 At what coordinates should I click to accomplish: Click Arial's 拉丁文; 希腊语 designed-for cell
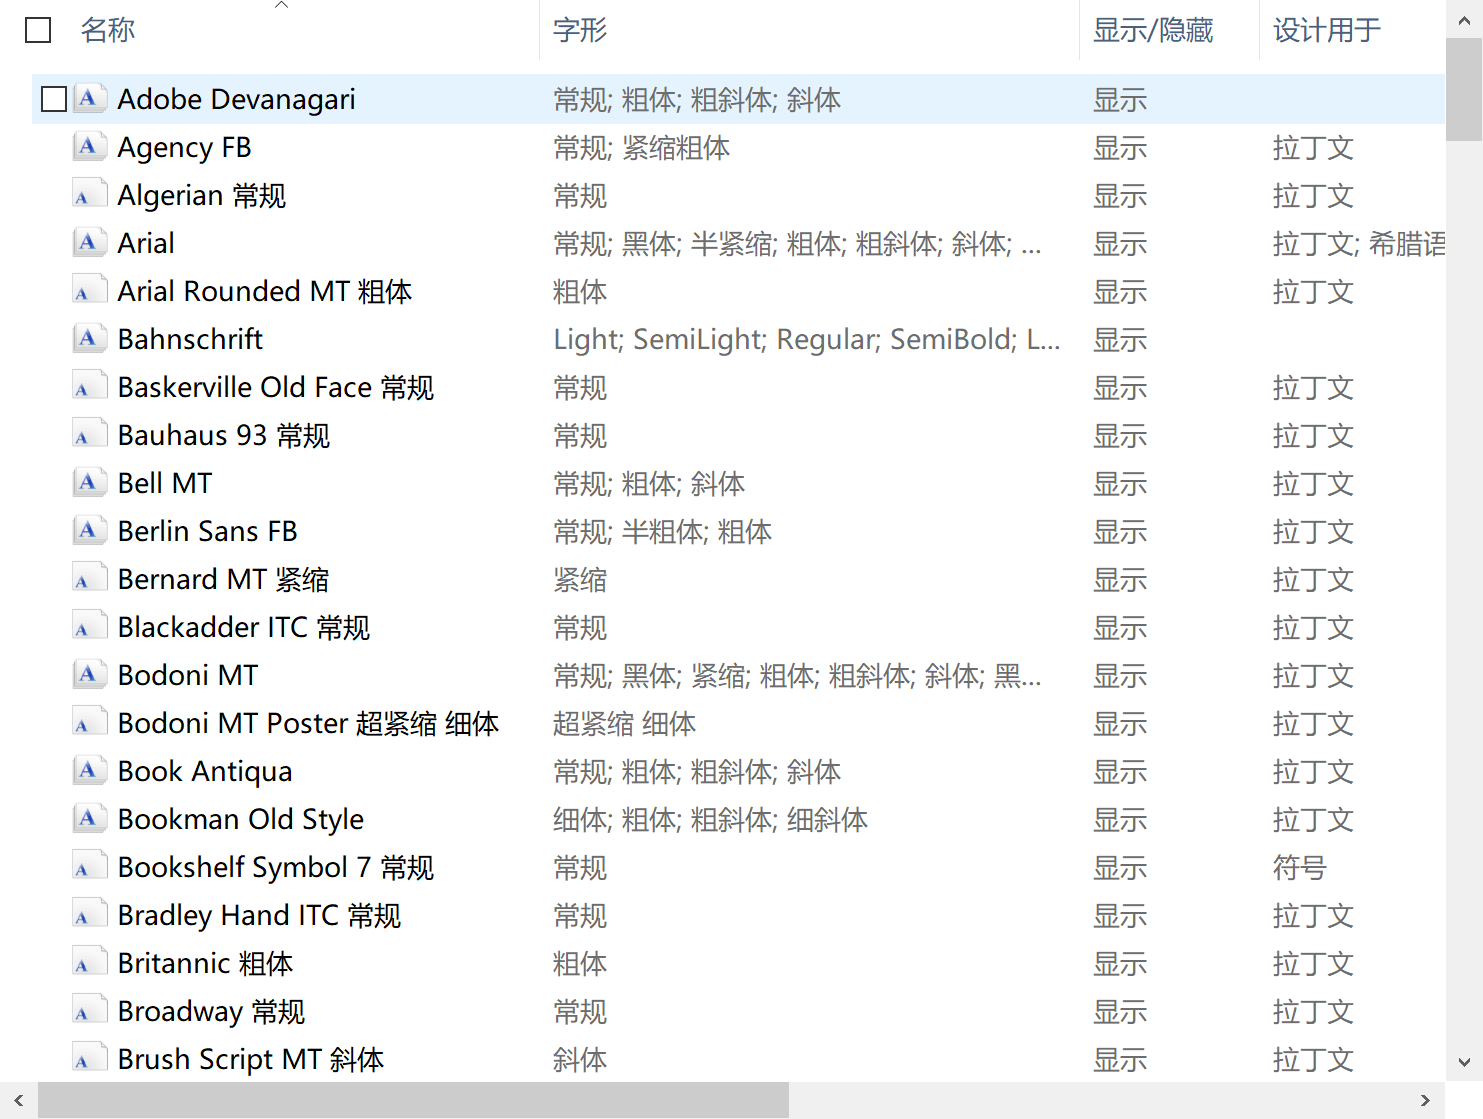(1359, 243)
